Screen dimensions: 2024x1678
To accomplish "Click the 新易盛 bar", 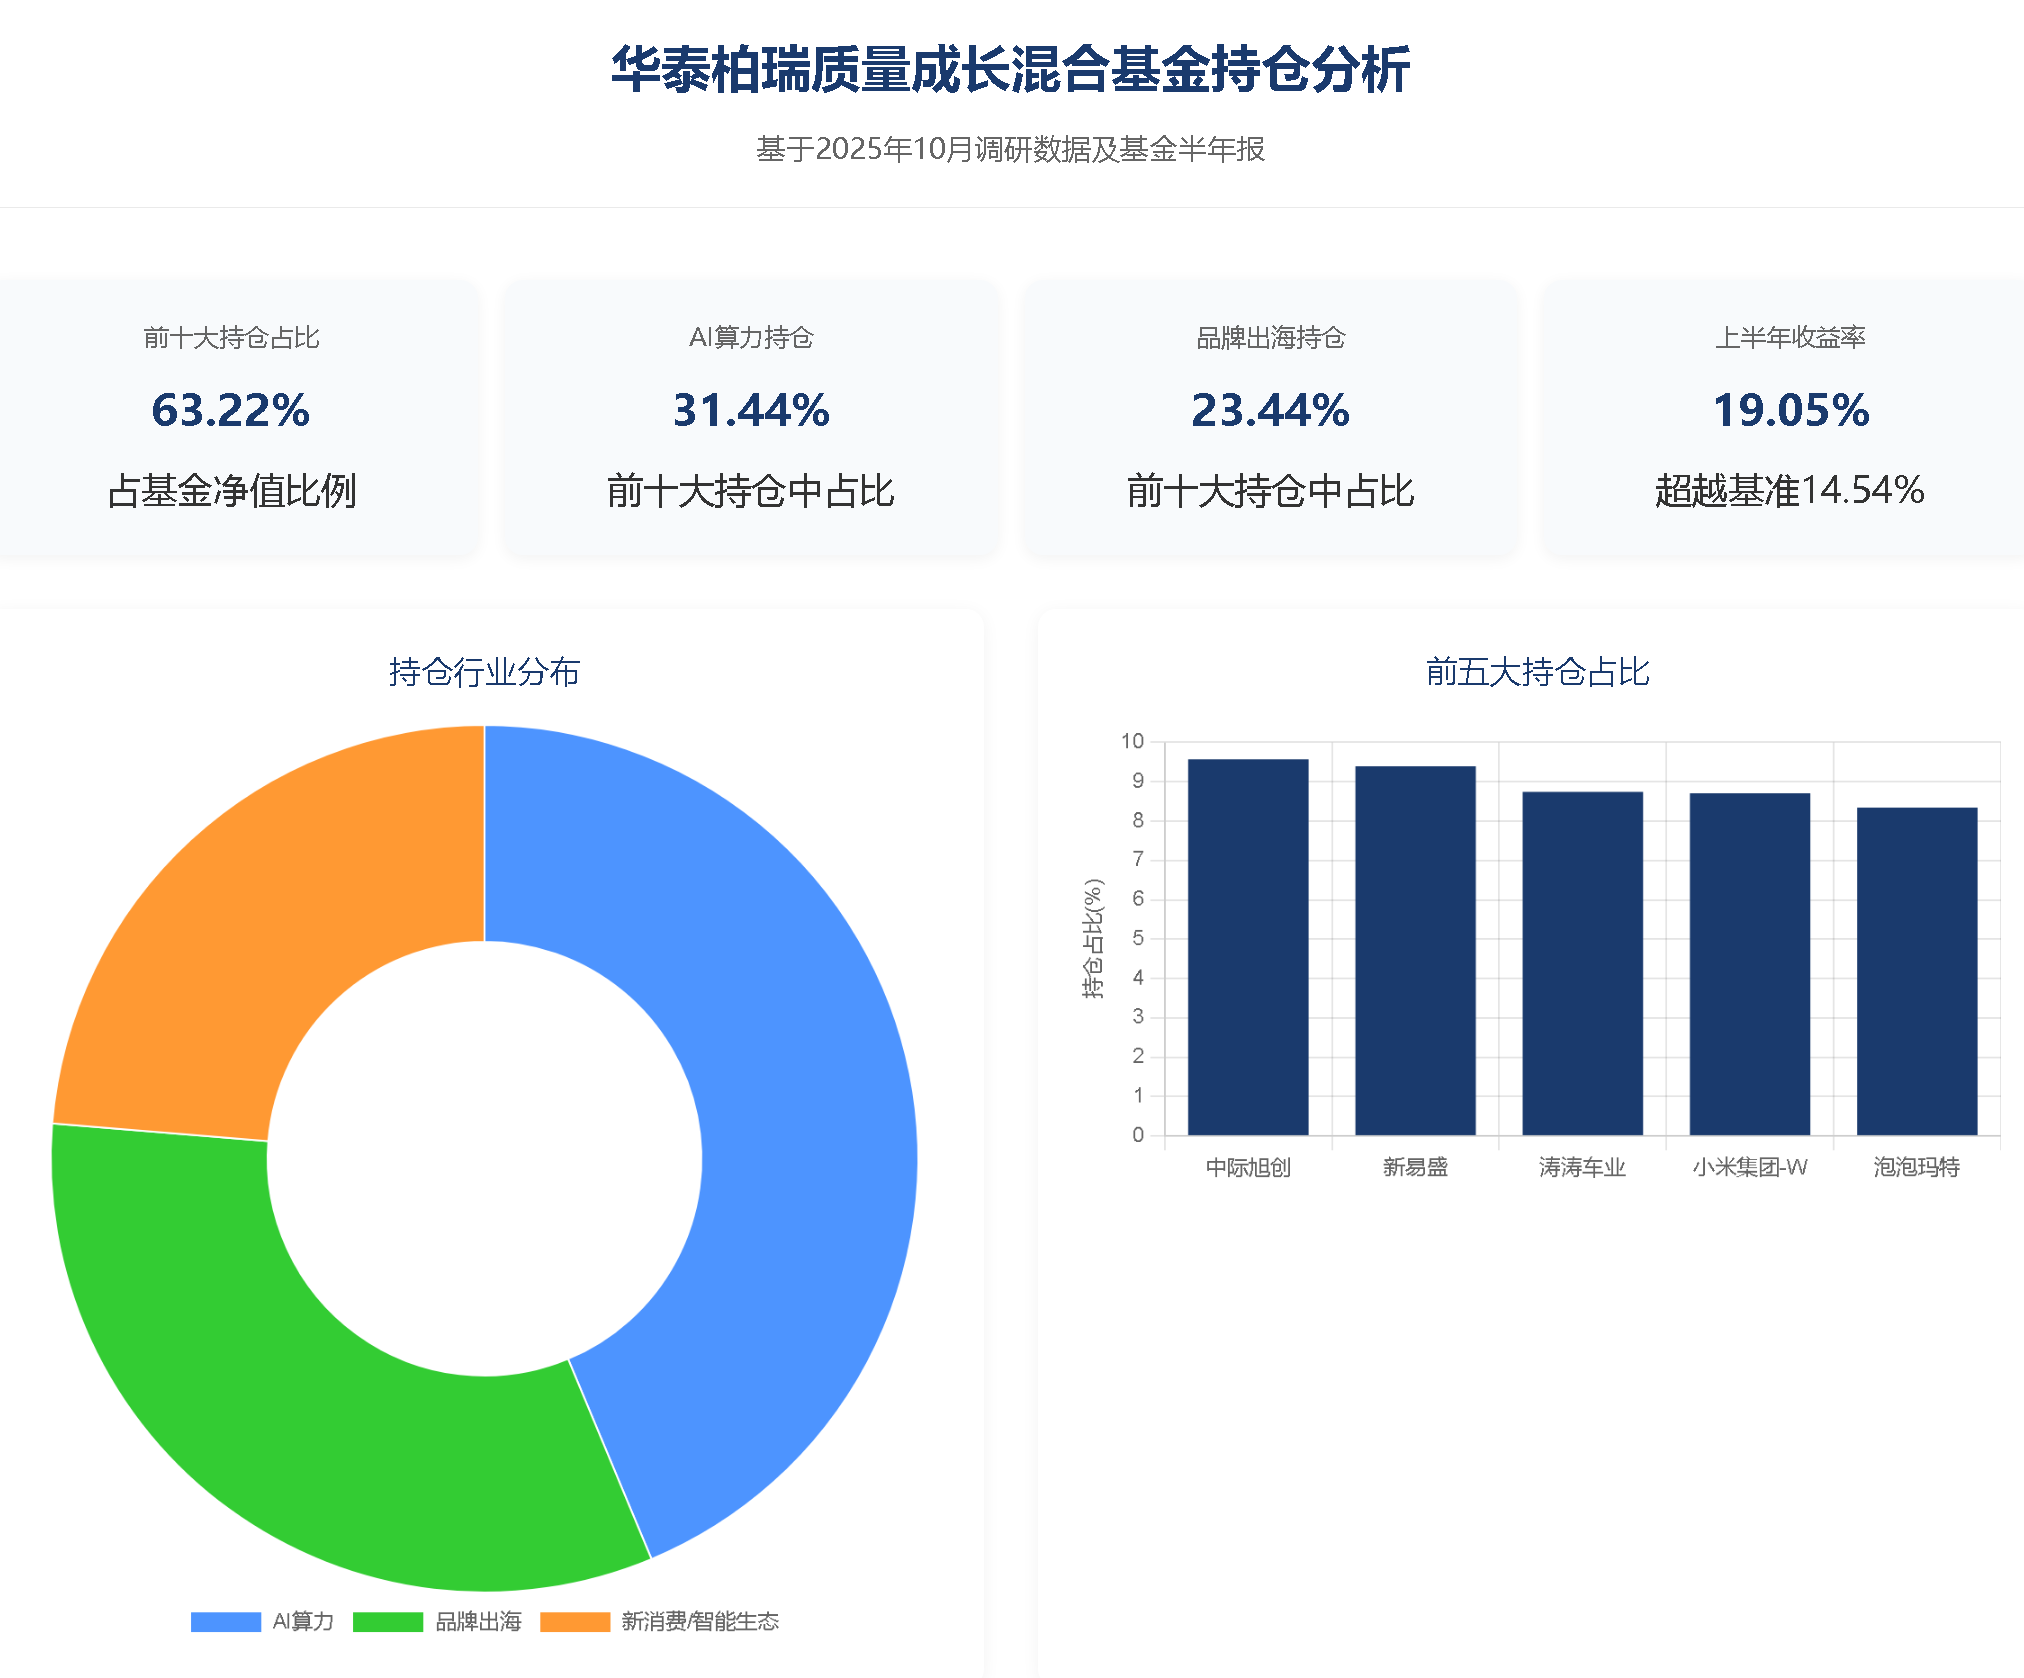I will point(1415,950).
